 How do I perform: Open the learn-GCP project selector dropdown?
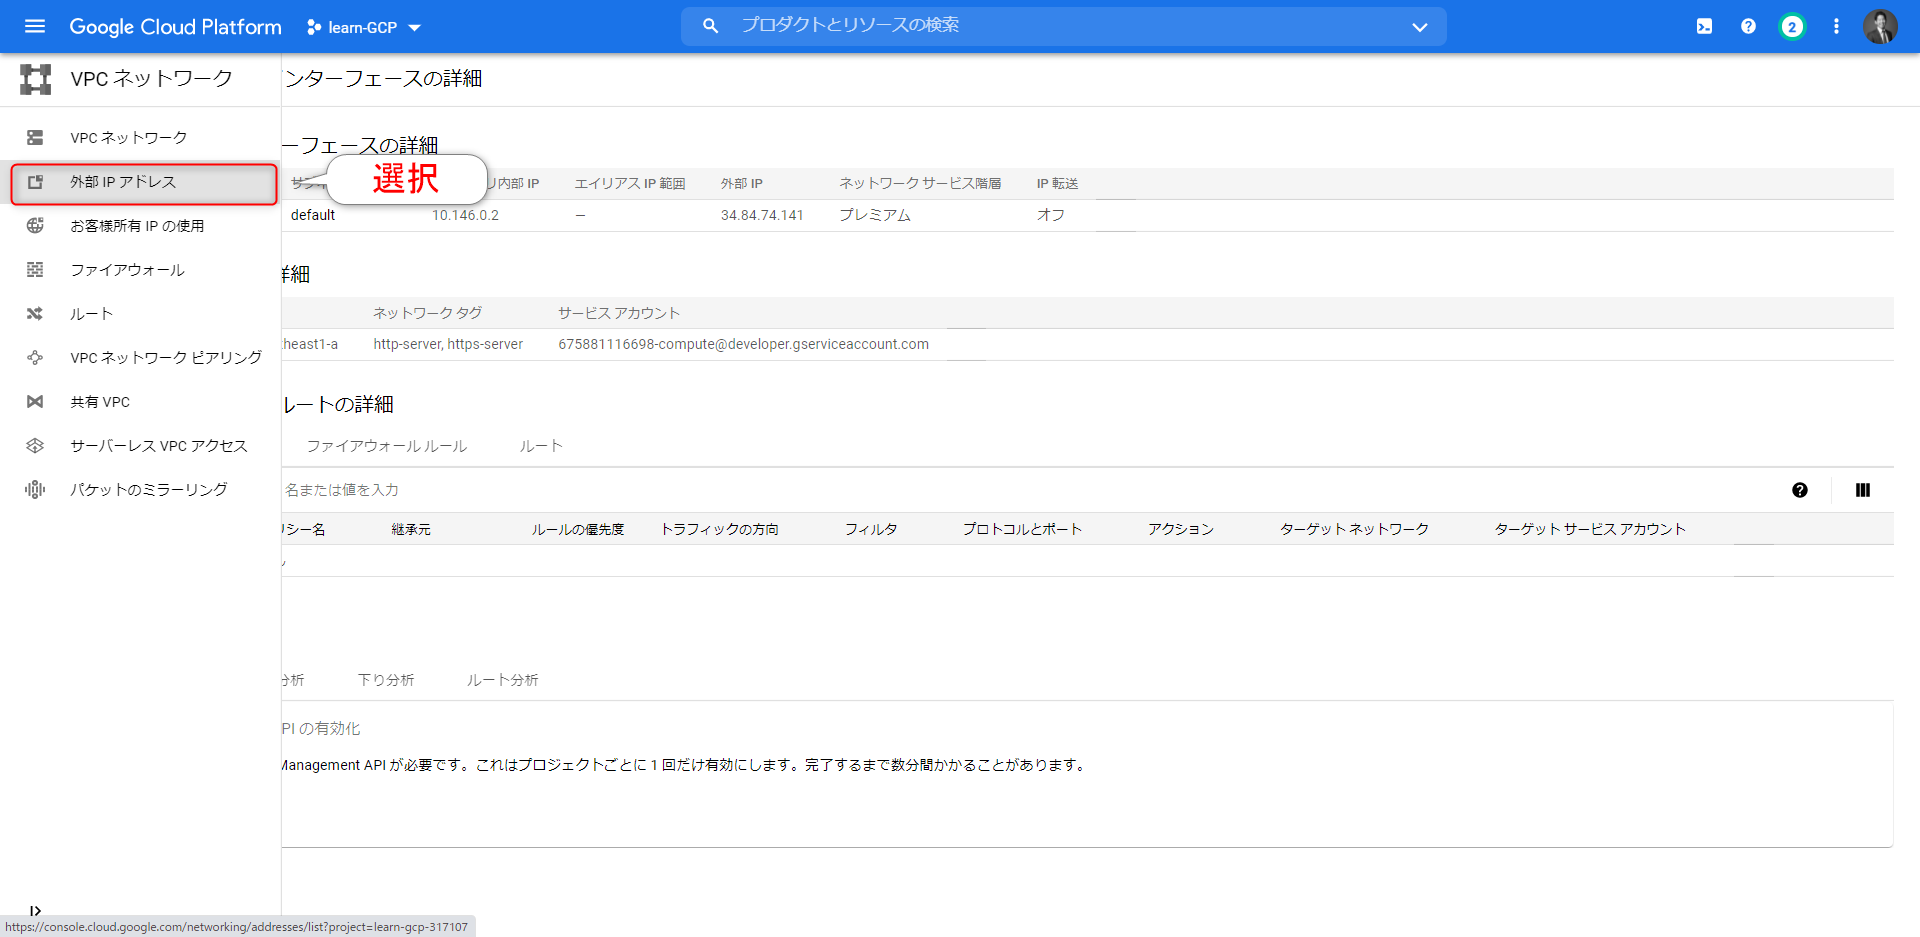pyautogui.click(x=365, y=27)
